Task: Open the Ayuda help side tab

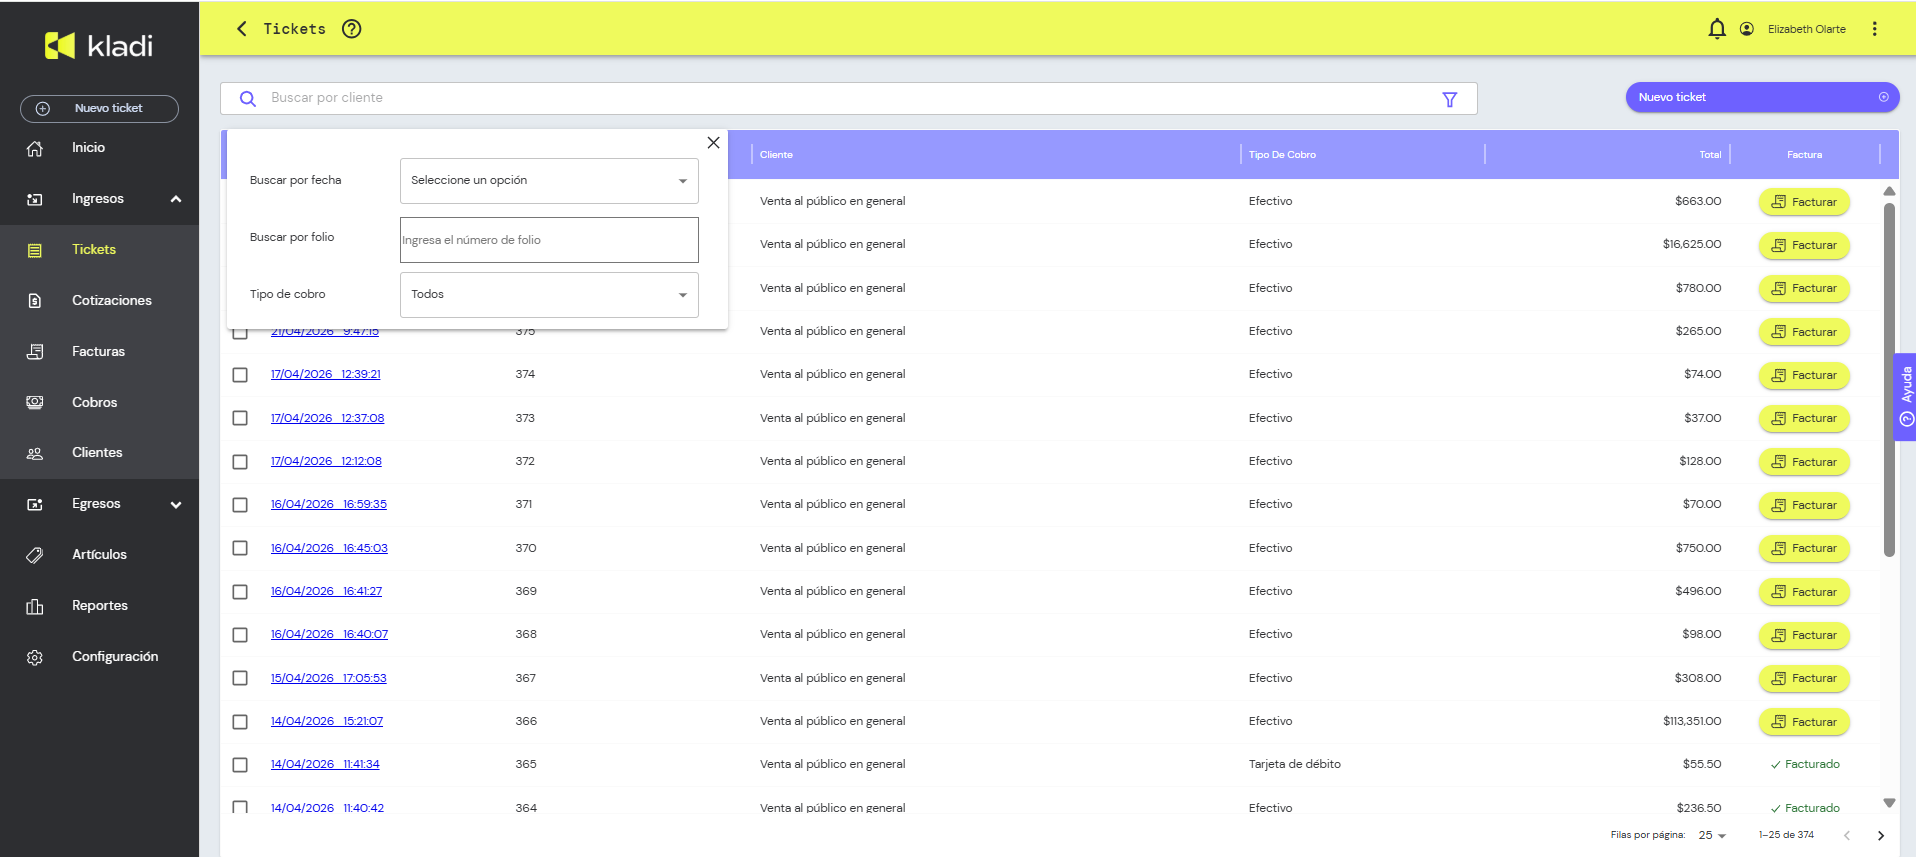Action: 1906,397
